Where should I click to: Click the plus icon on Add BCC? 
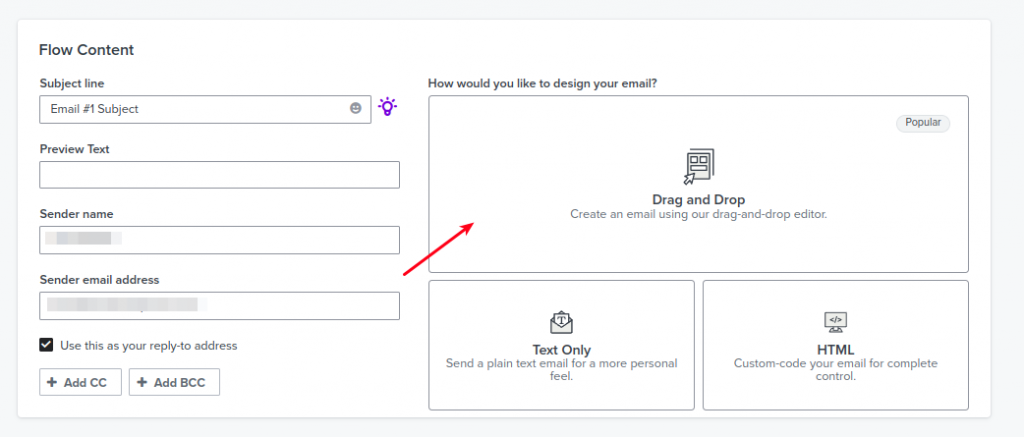click(x=142, y=383)
